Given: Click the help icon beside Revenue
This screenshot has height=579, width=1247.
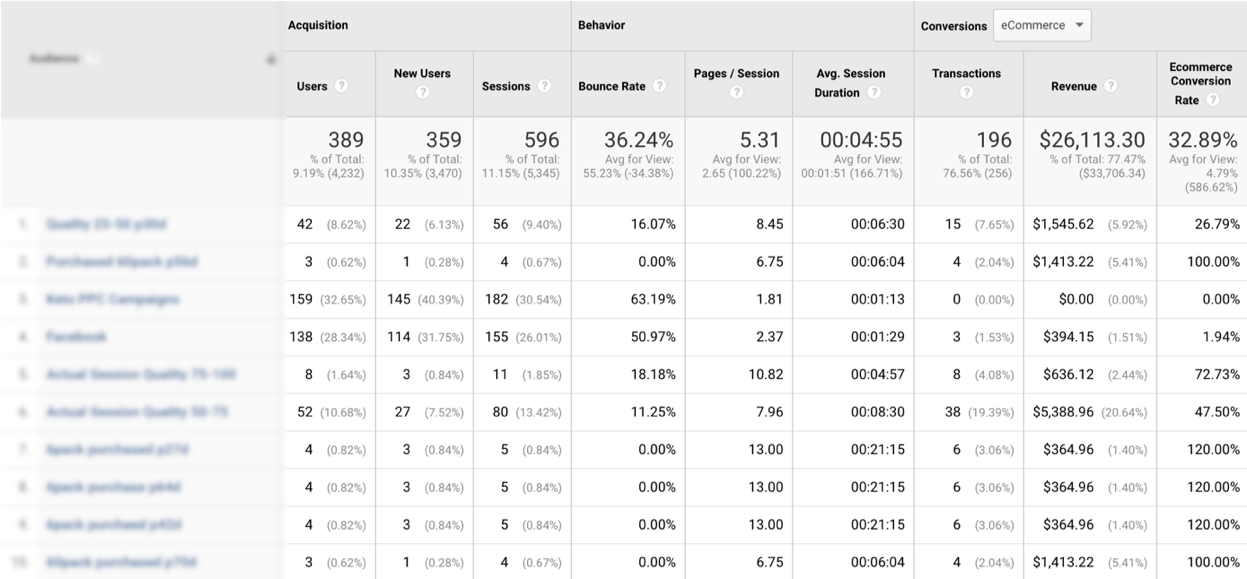Looking at the screenshot, I should (1111, 87).
